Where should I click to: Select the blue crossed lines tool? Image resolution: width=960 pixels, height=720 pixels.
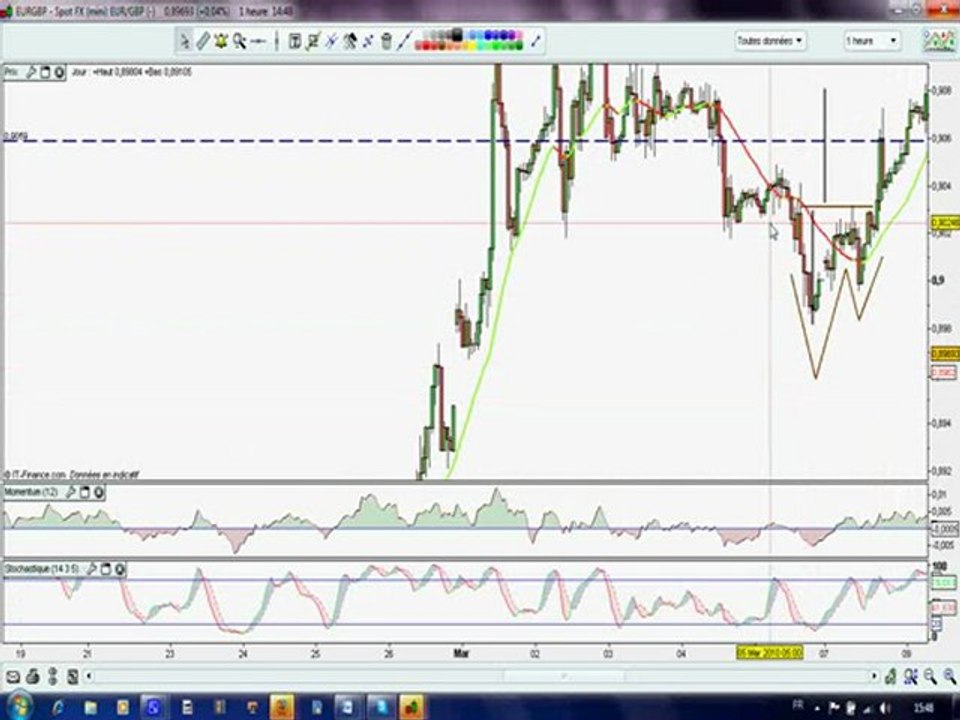coord(331,41)
